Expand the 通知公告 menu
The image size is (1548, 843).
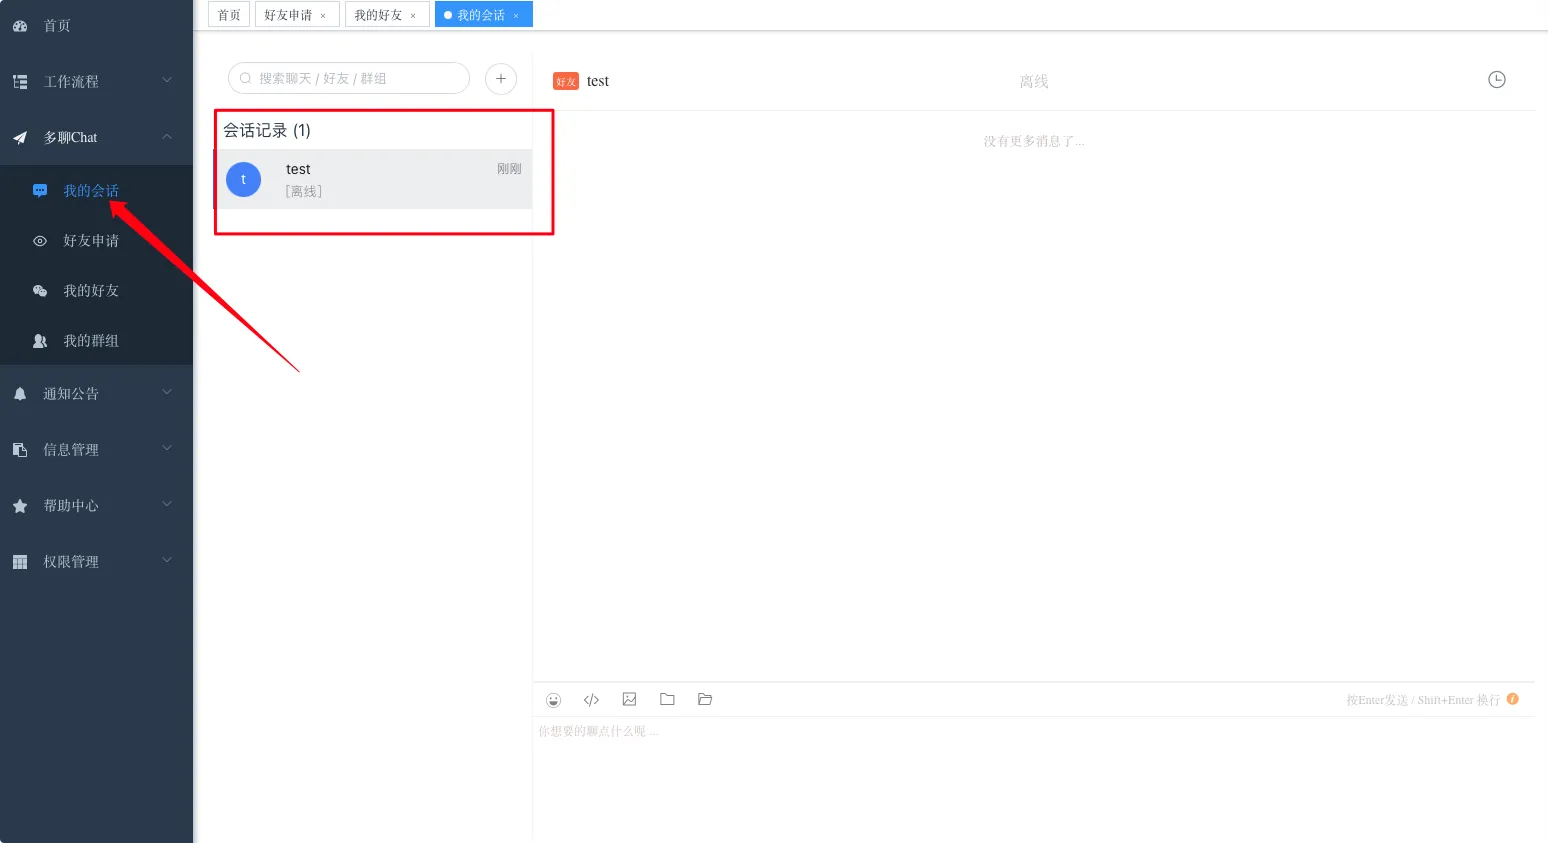point(96,394)
